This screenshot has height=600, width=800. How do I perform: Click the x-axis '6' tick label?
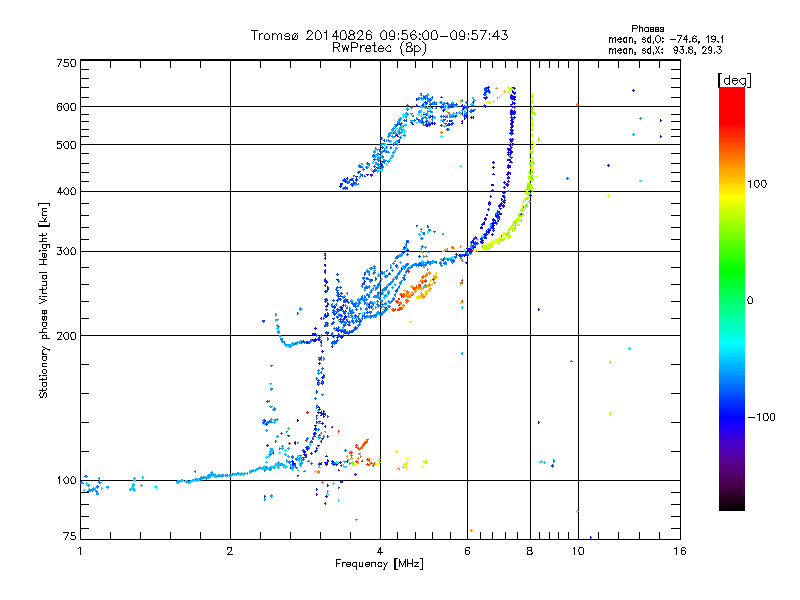click(x=467, y=551)
